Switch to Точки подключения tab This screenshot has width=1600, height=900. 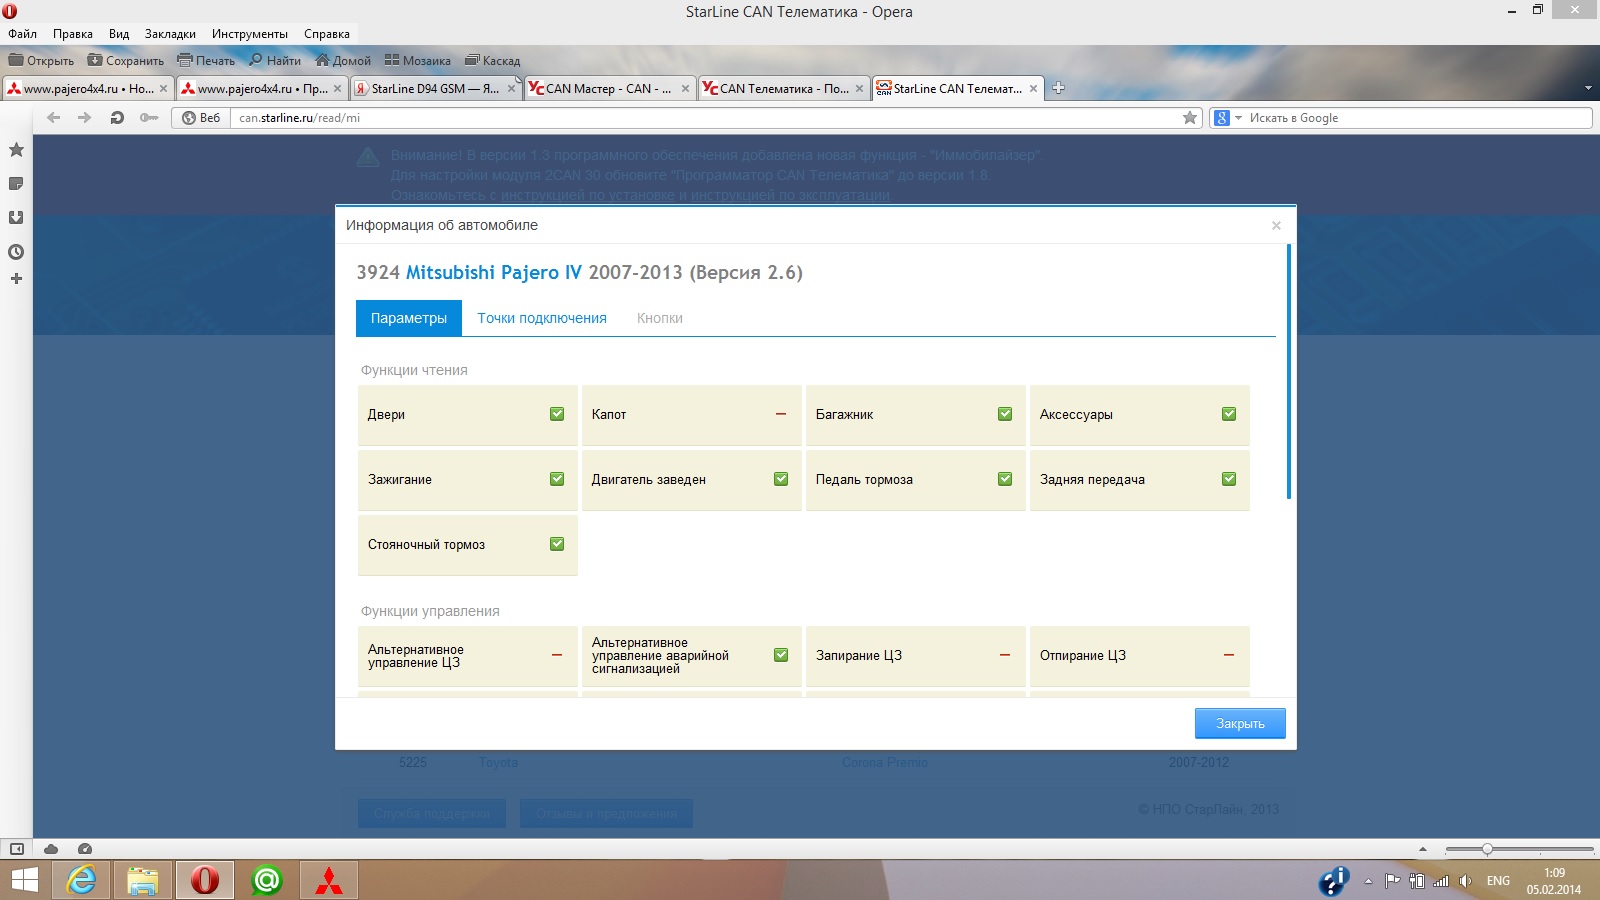click(542, 318)
